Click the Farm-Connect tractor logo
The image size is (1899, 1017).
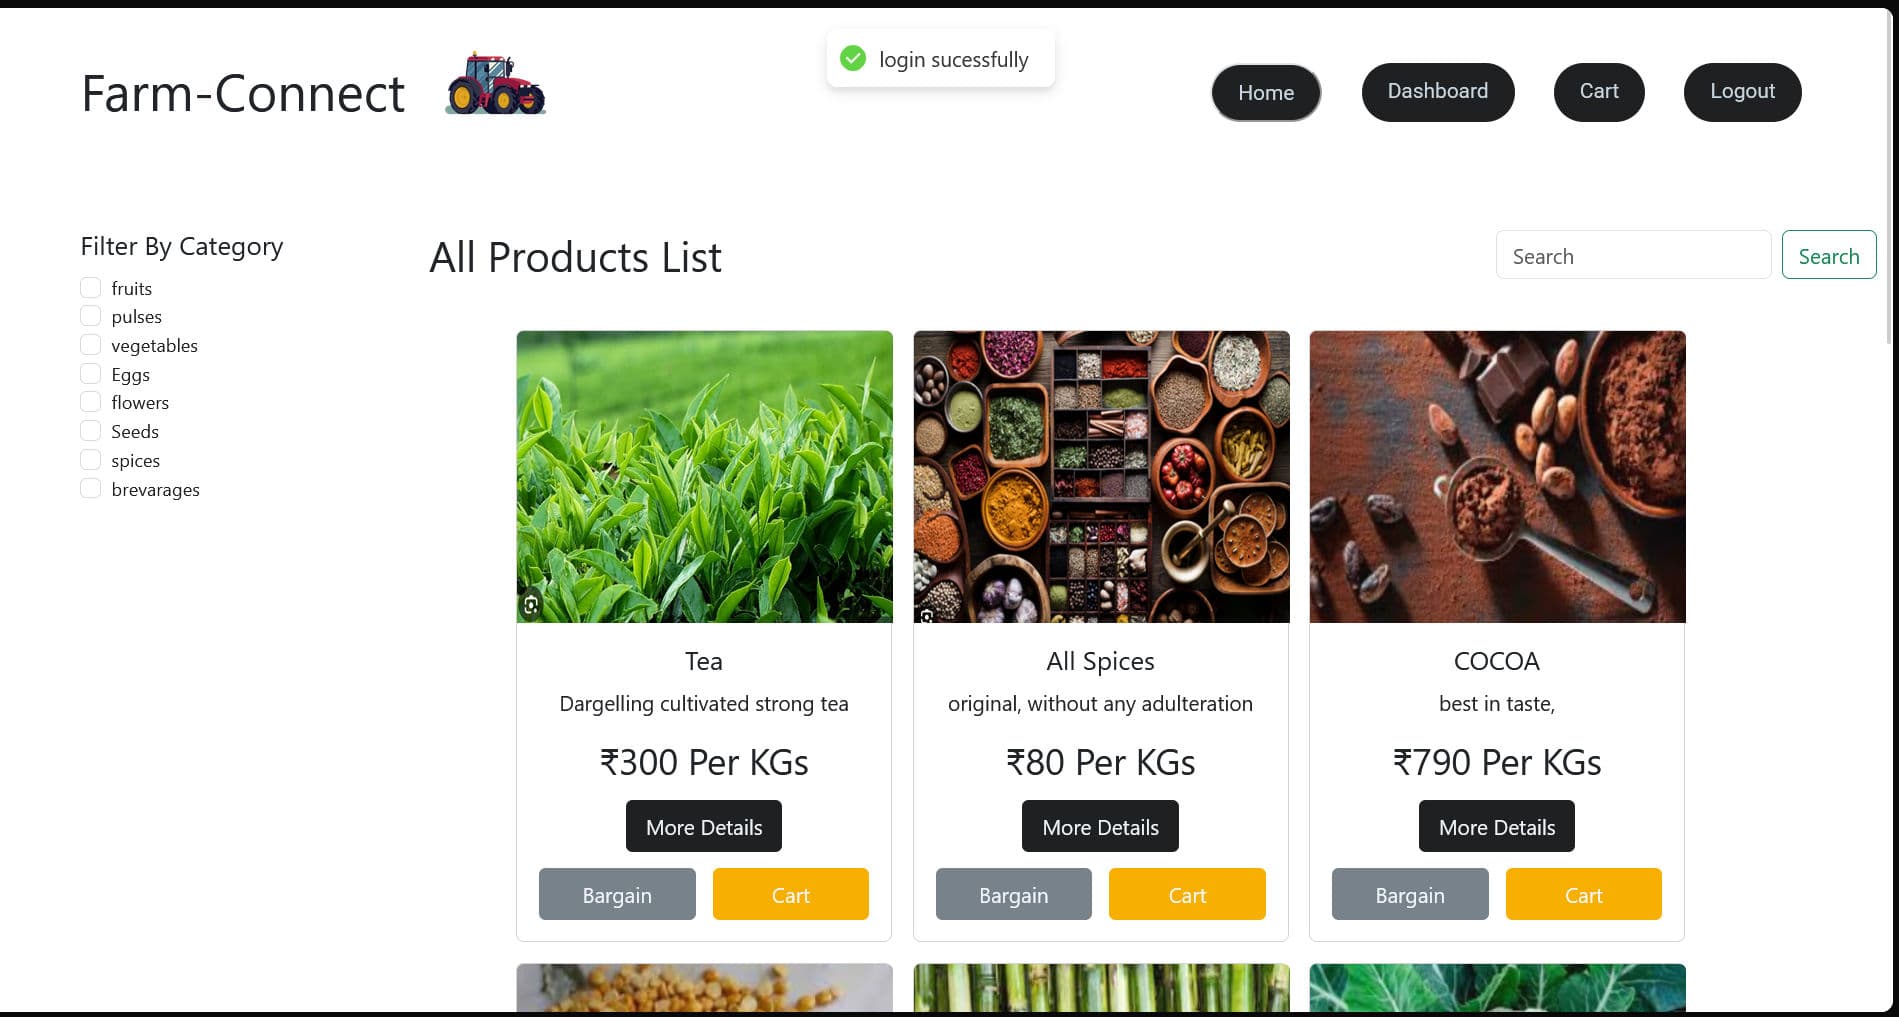494,84
